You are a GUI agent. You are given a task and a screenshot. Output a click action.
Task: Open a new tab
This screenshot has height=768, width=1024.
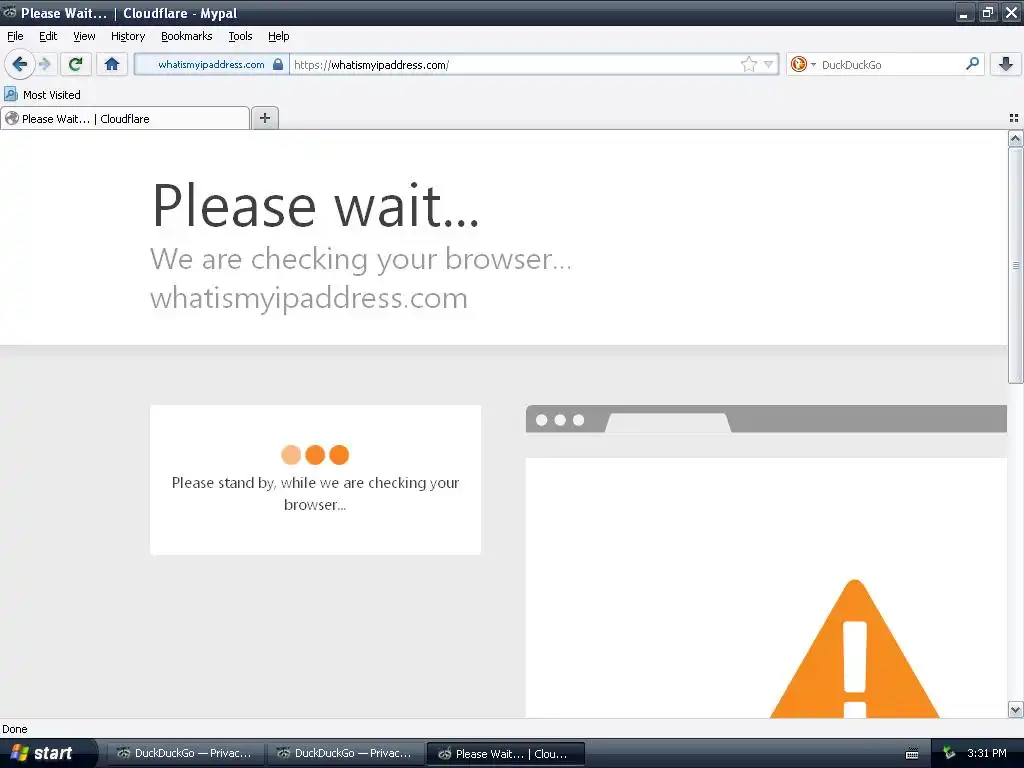click(x=264, y=118)
